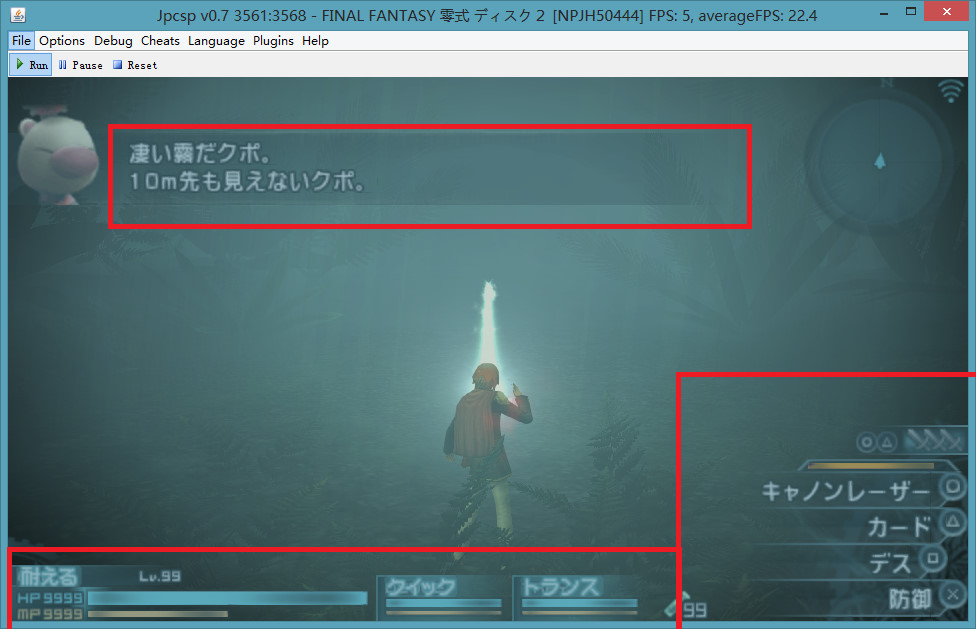Screen dimensions: 976x629
Task: Click the 防御 command
Action: point(909,600)
